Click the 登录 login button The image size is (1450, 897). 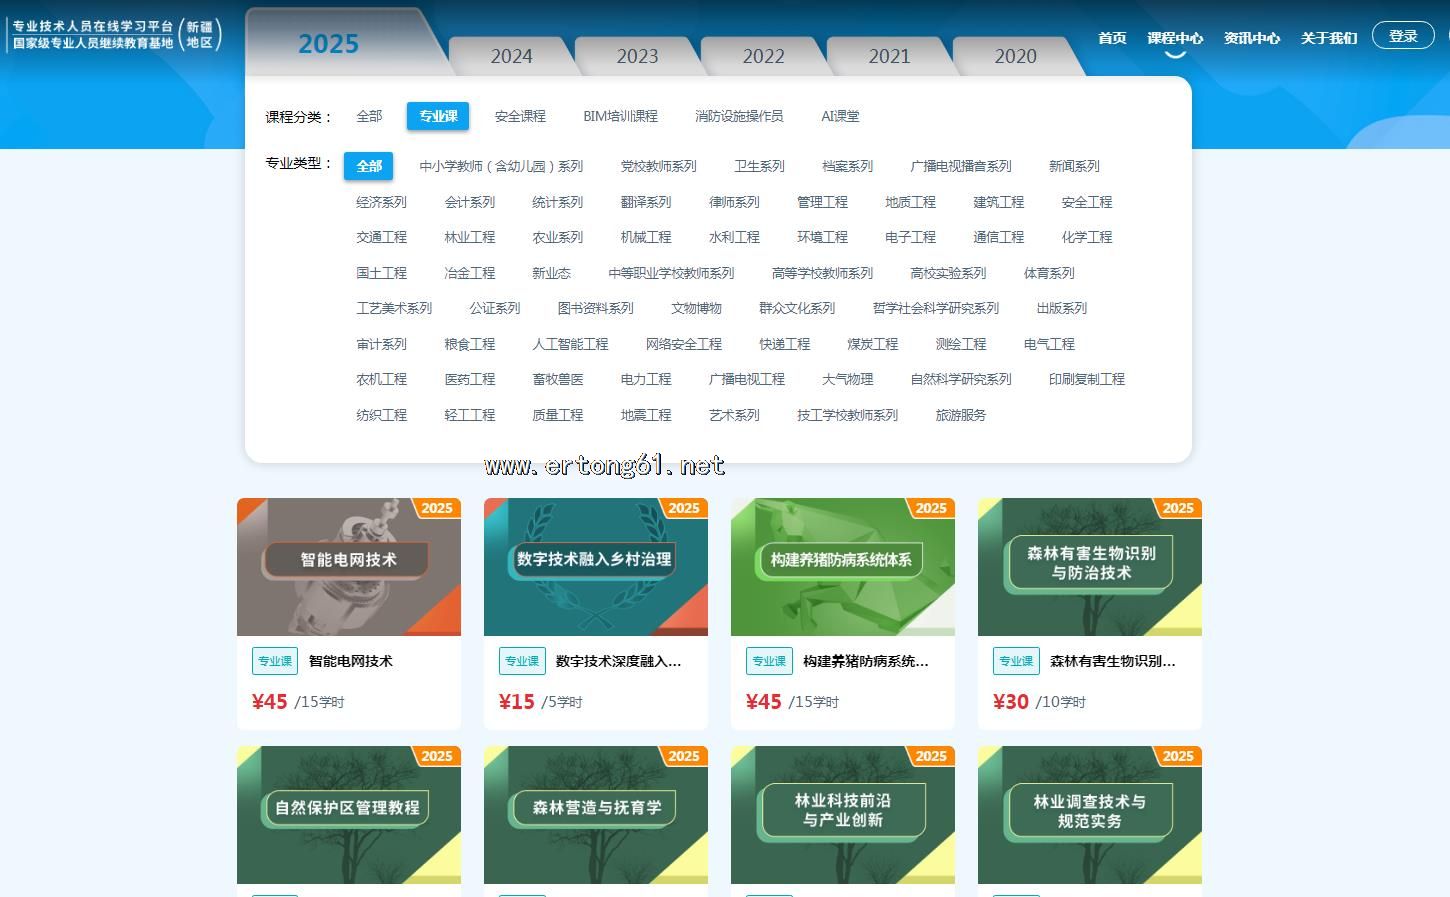pyautogui.click(x=1403, y=36)
